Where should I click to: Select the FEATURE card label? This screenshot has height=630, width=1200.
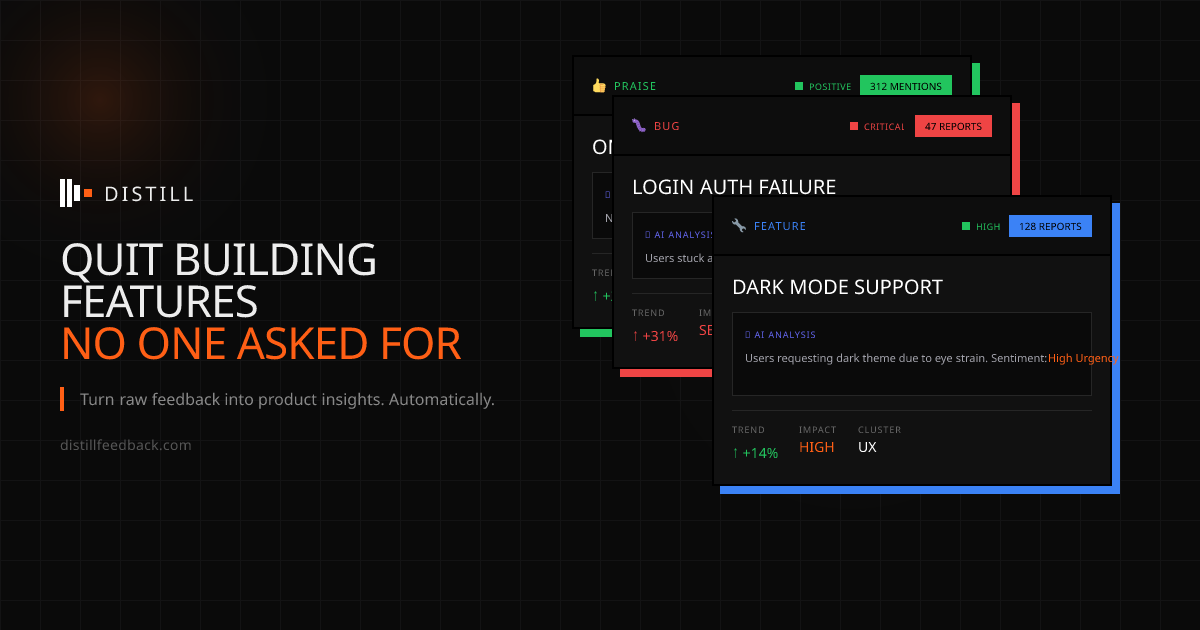coord(780,226)
